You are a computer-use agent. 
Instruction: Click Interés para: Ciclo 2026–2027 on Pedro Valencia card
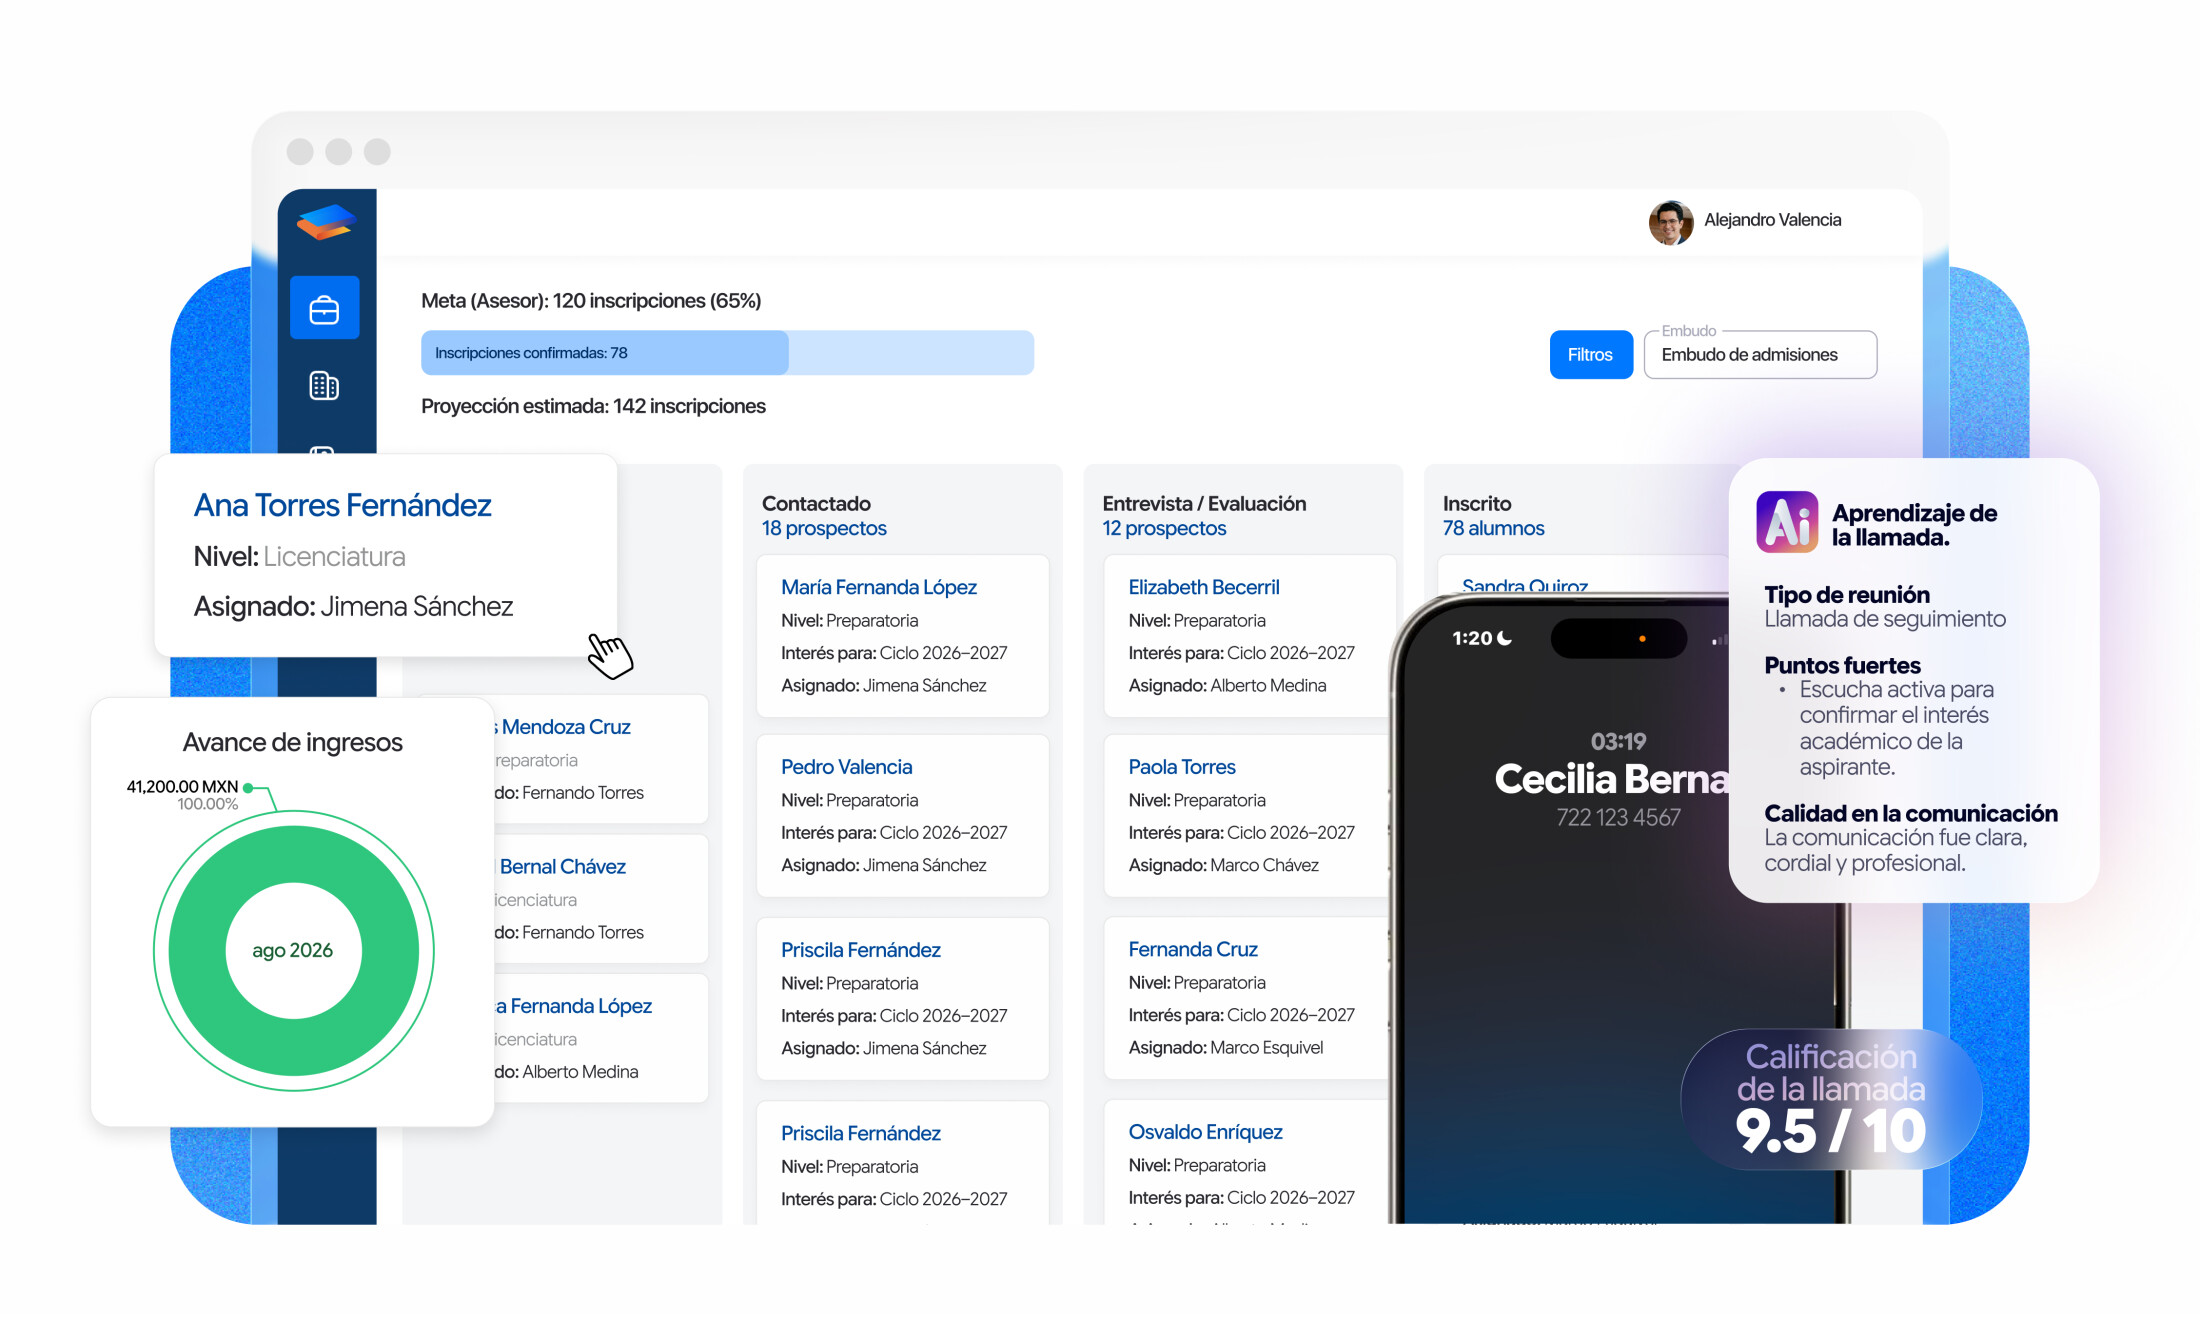coord(894,833)
